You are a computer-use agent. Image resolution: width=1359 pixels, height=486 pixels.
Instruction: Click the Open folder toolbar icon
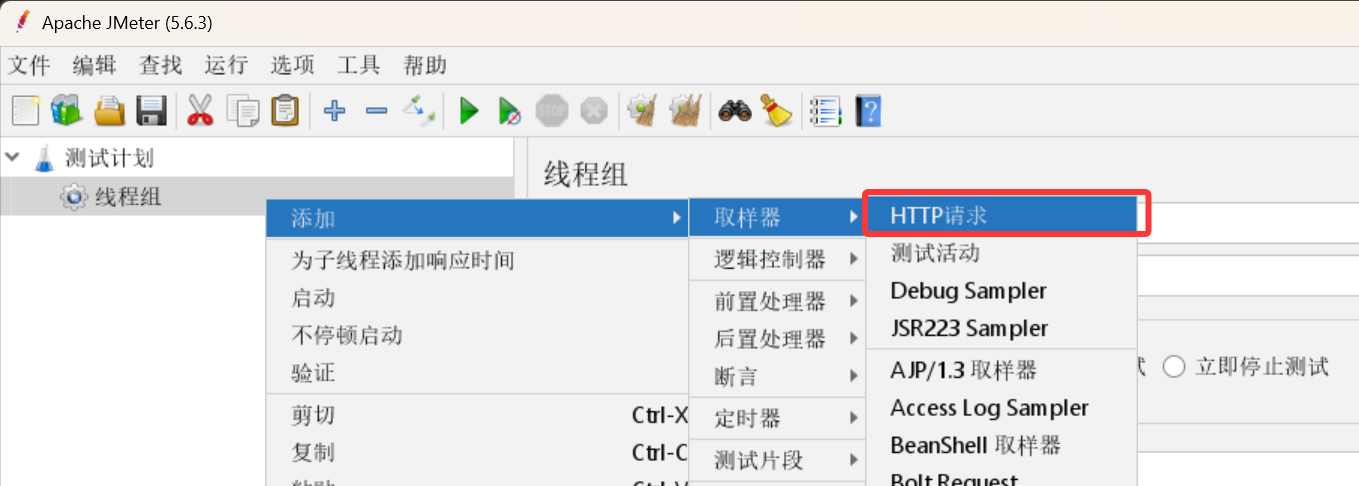click(109, 110)
